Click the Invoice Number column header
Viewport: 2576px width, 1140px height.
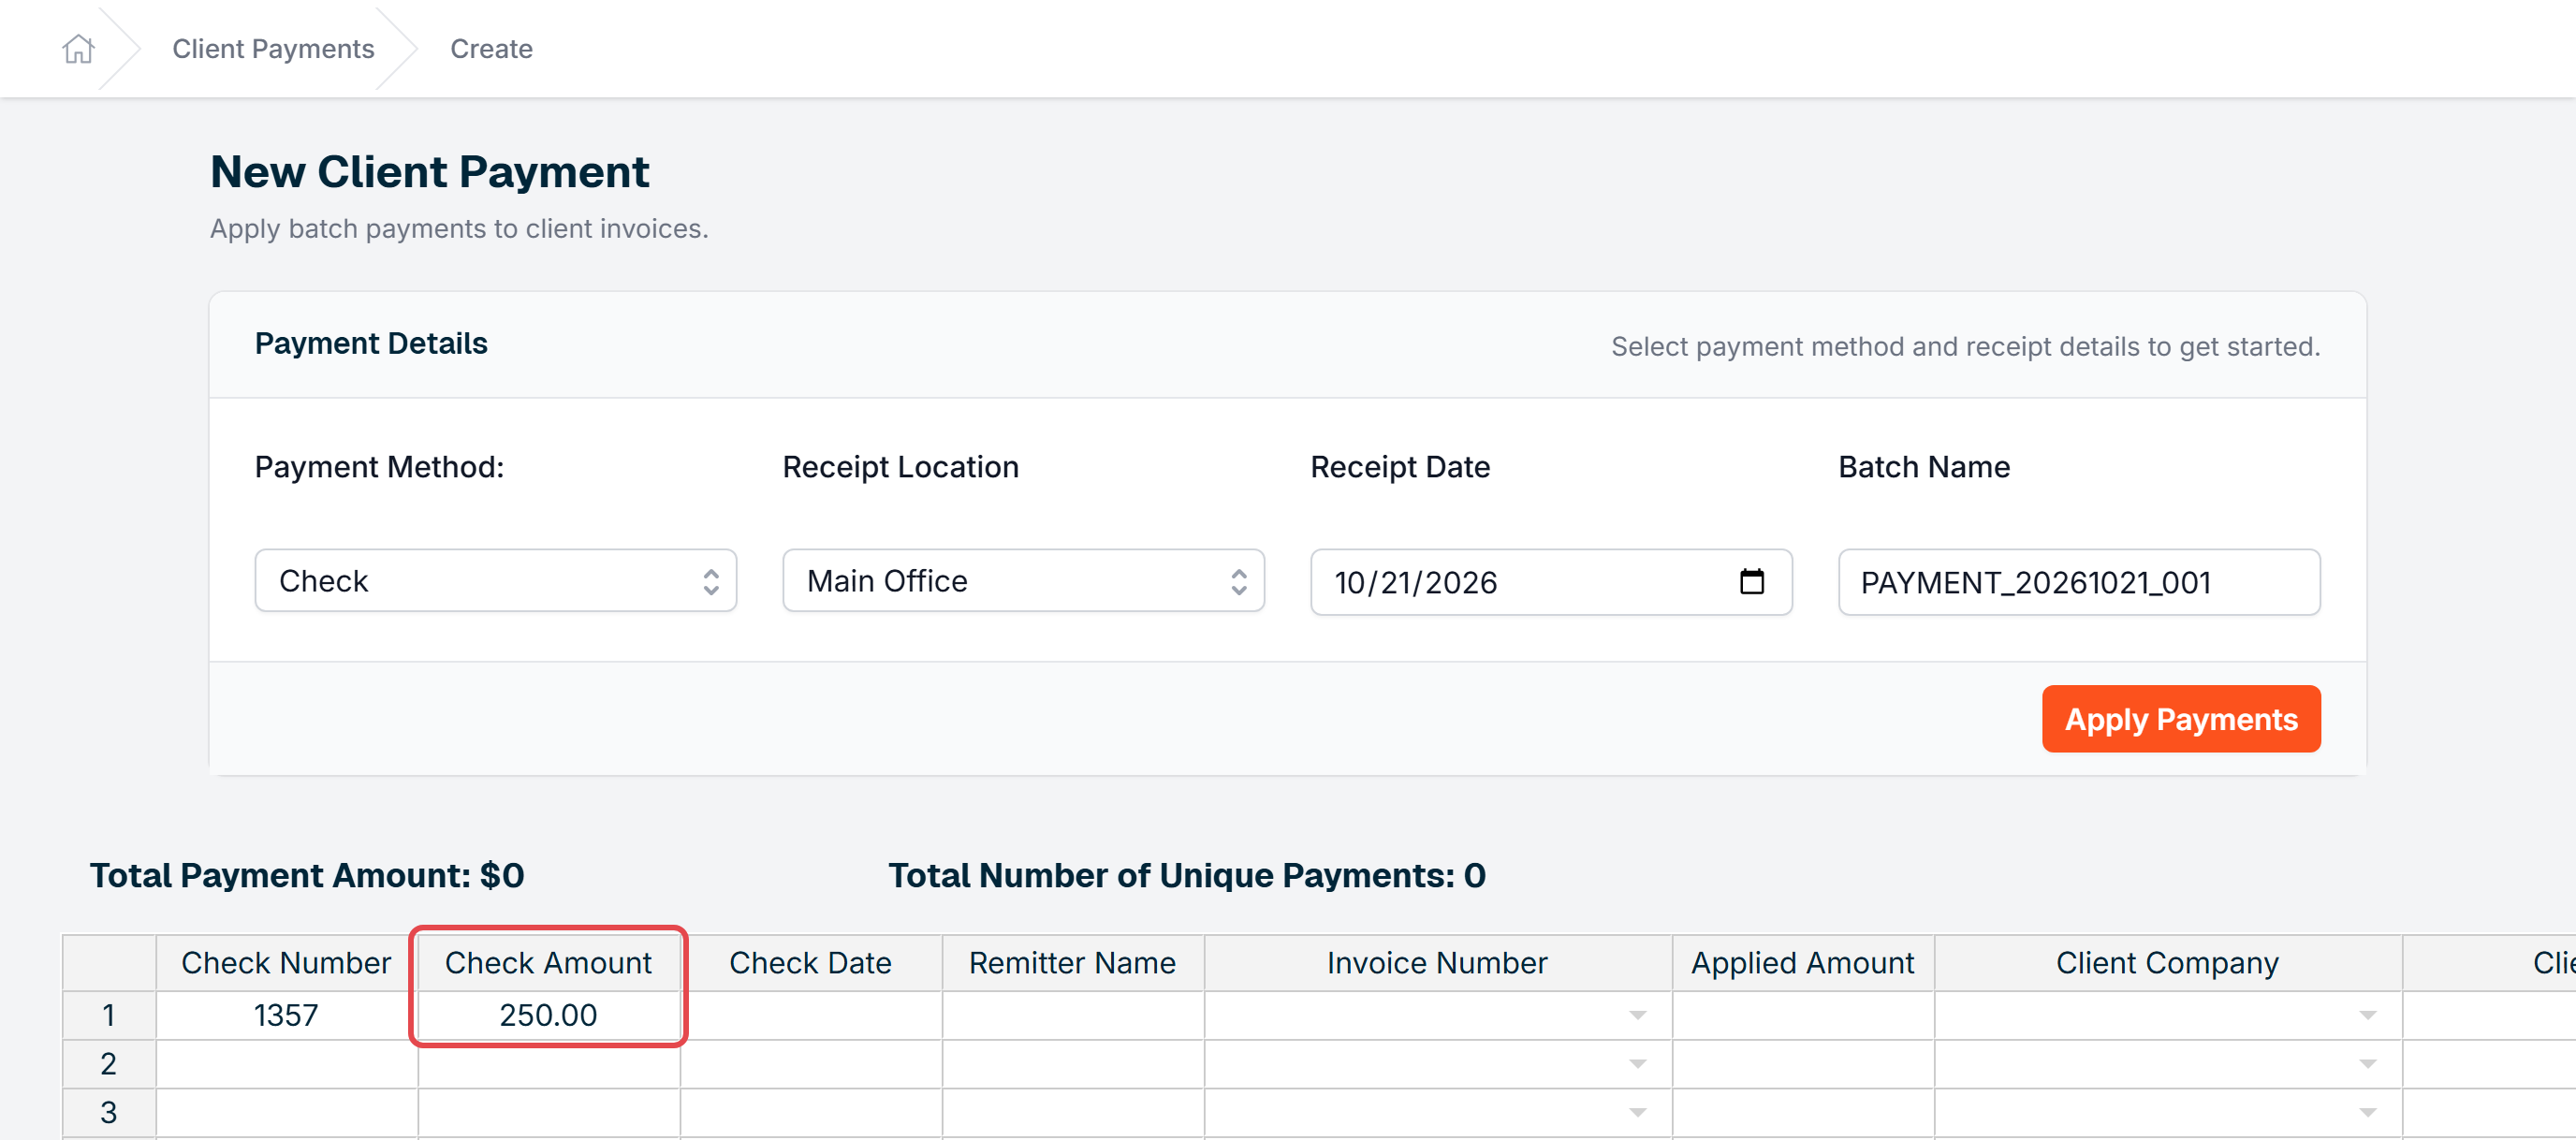1438,963
